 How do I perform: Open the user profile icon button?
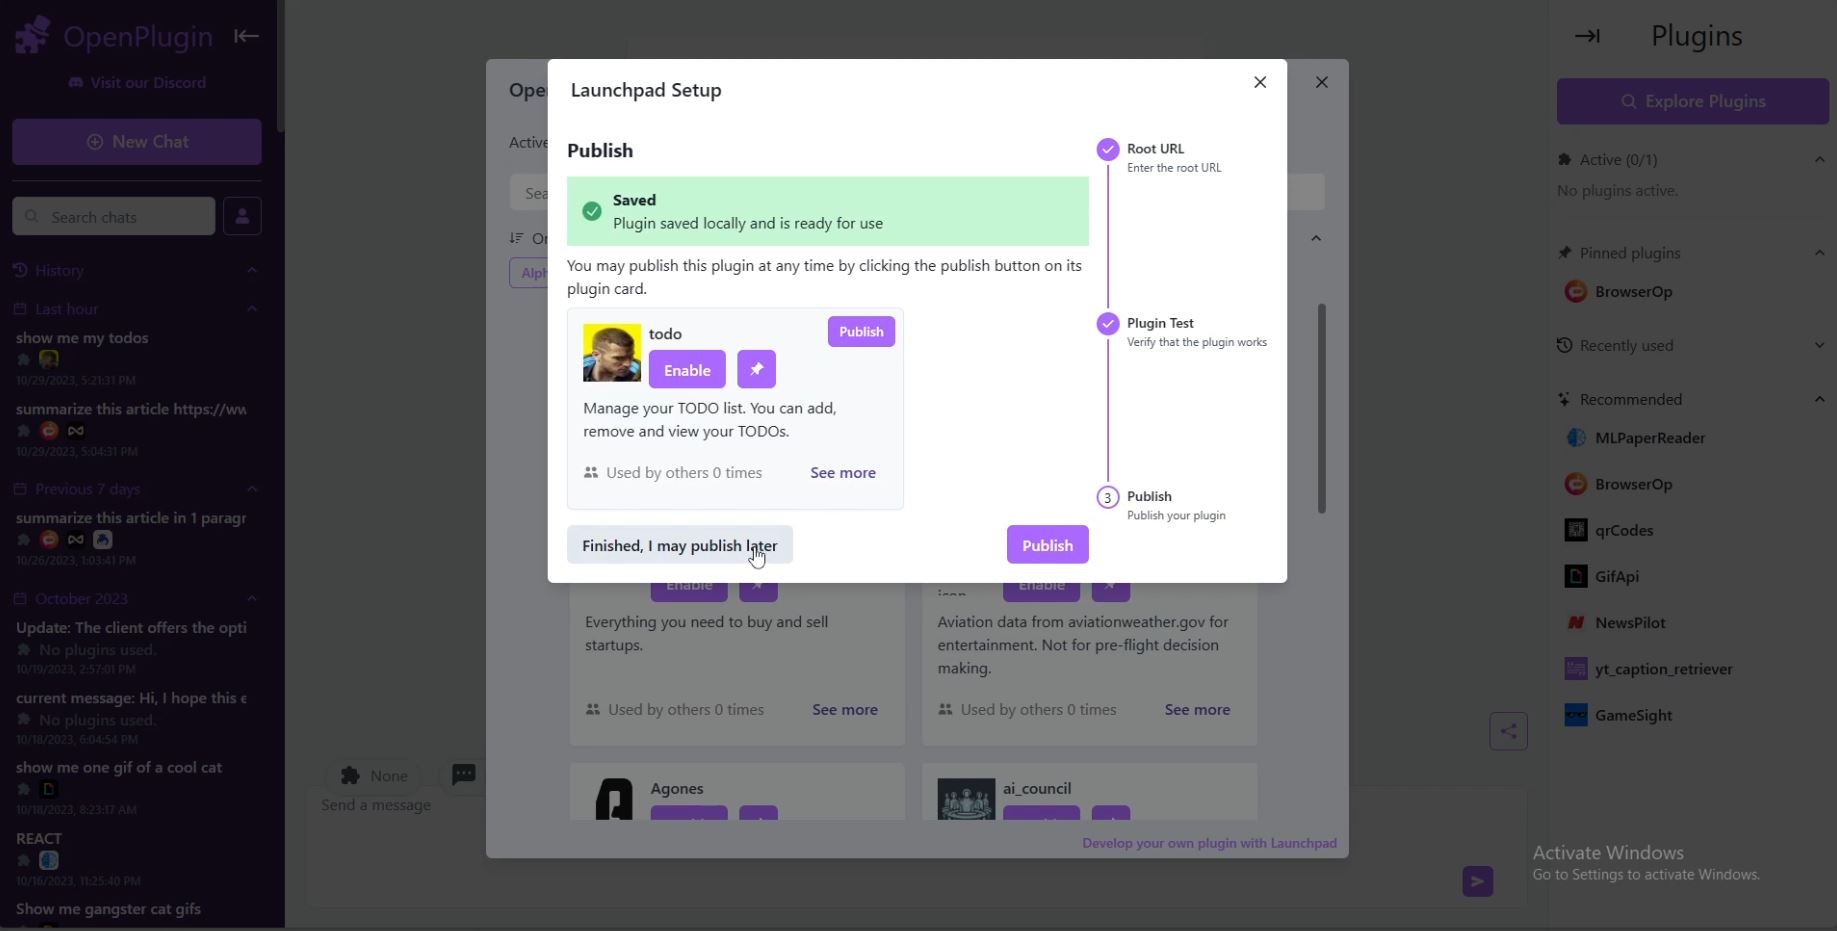click(x=242, y=216)
